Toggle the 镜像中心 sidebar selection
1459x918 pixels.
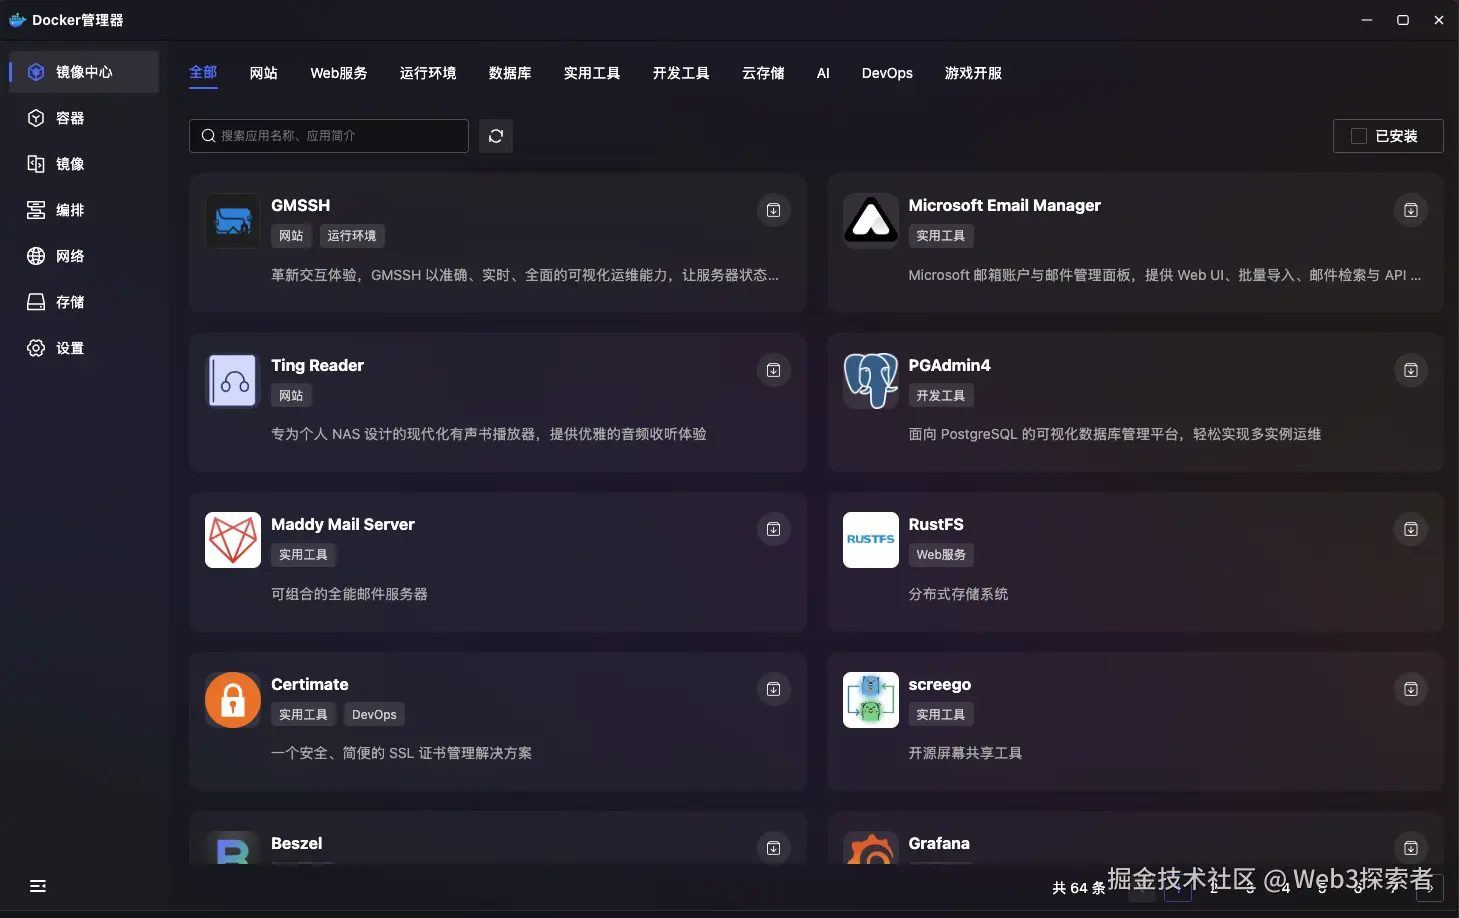[x=70, y=71]
